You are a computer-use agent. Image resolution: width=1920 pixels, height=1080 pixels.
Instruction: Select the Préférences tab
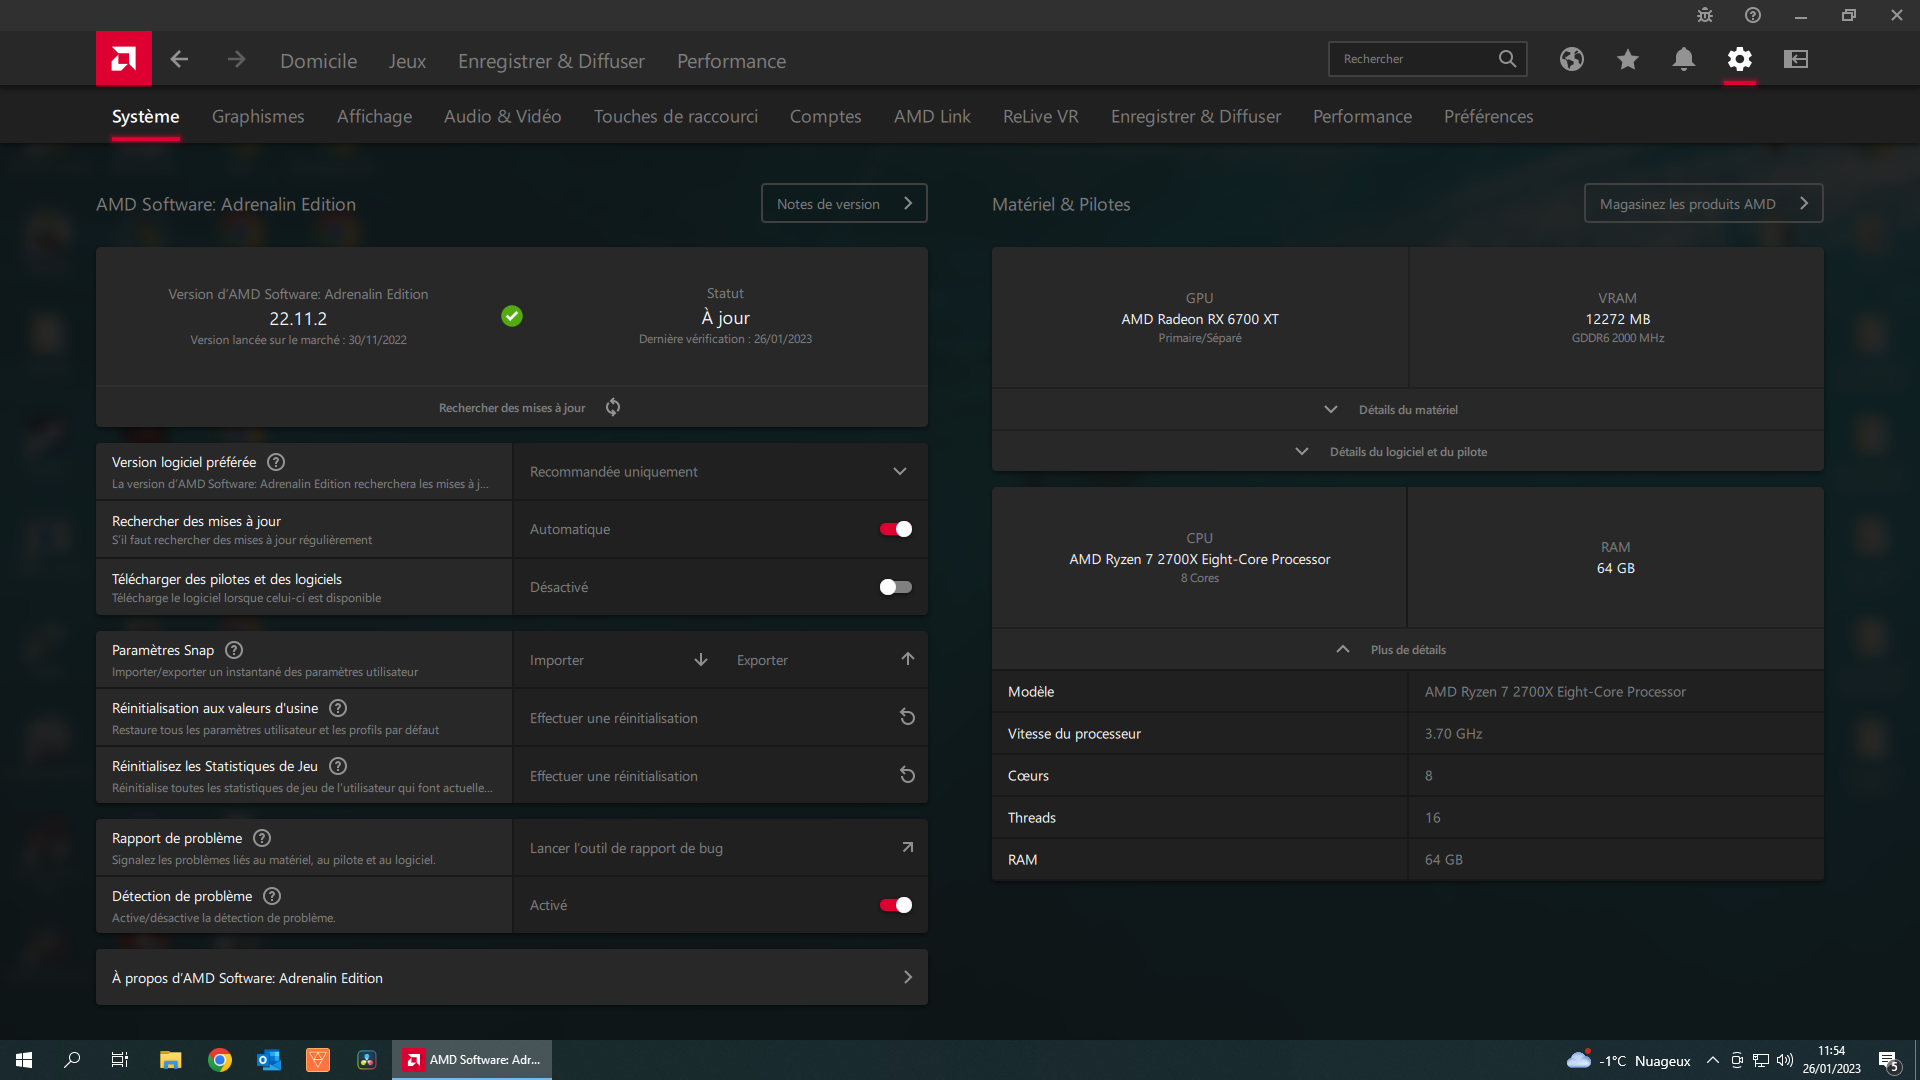1488,116
